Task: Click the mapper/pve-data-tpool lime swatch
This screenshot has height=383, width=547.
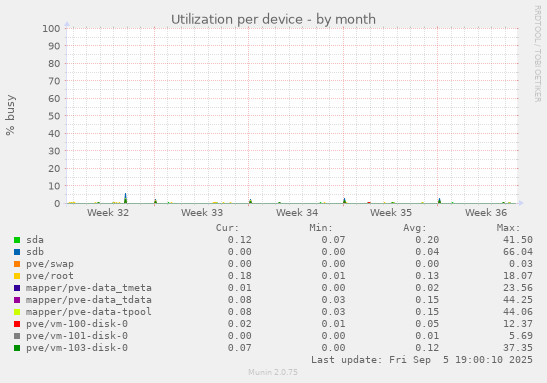Action: click(17, 312)
